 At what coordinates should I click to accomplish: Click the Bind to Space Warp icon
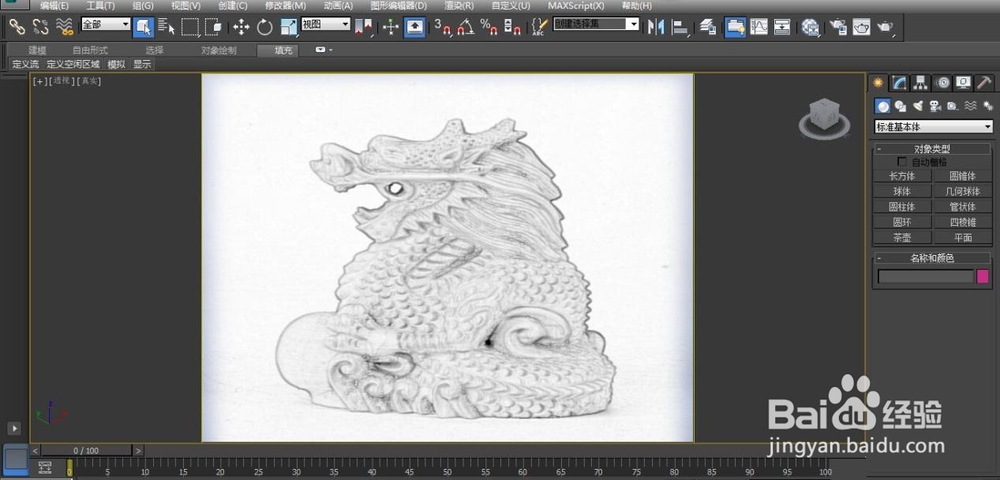tap(64, 27)
